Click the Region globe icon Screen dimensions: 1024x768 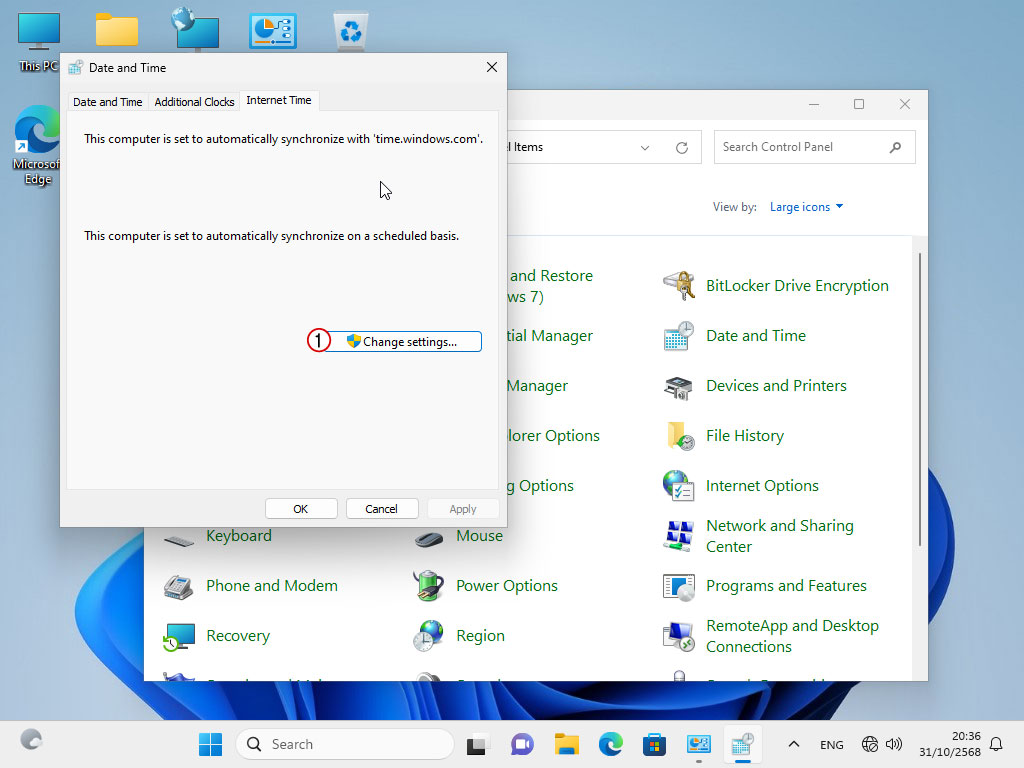[x=429, y=636]
